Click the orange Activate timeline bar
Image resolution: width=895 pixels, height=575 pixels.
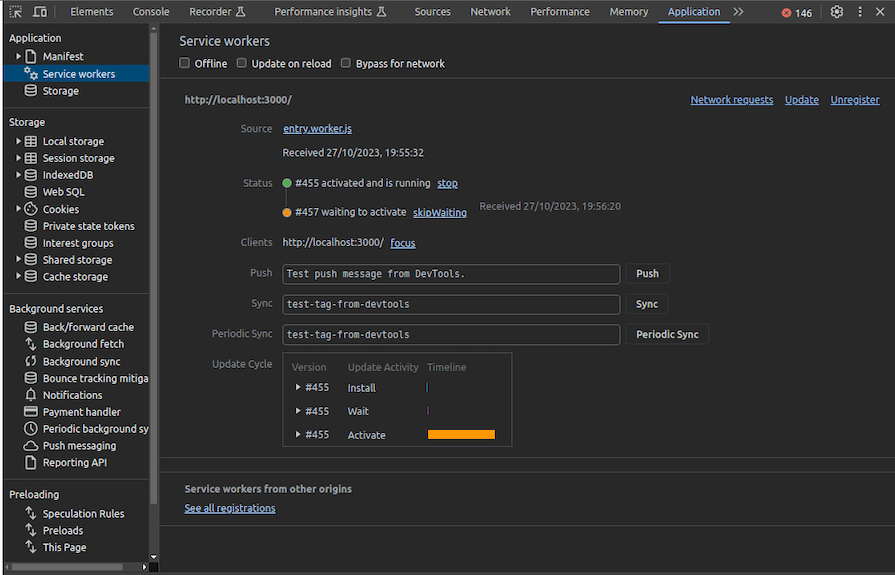point(461,435)
